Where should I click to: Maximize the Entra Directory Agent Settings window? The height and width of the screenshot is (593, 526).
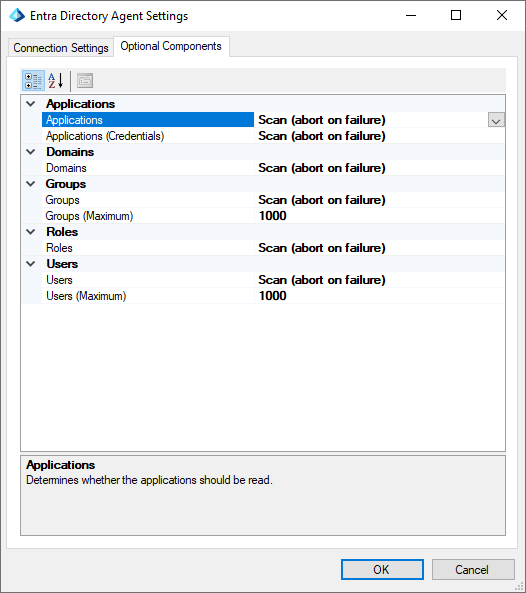456,16
